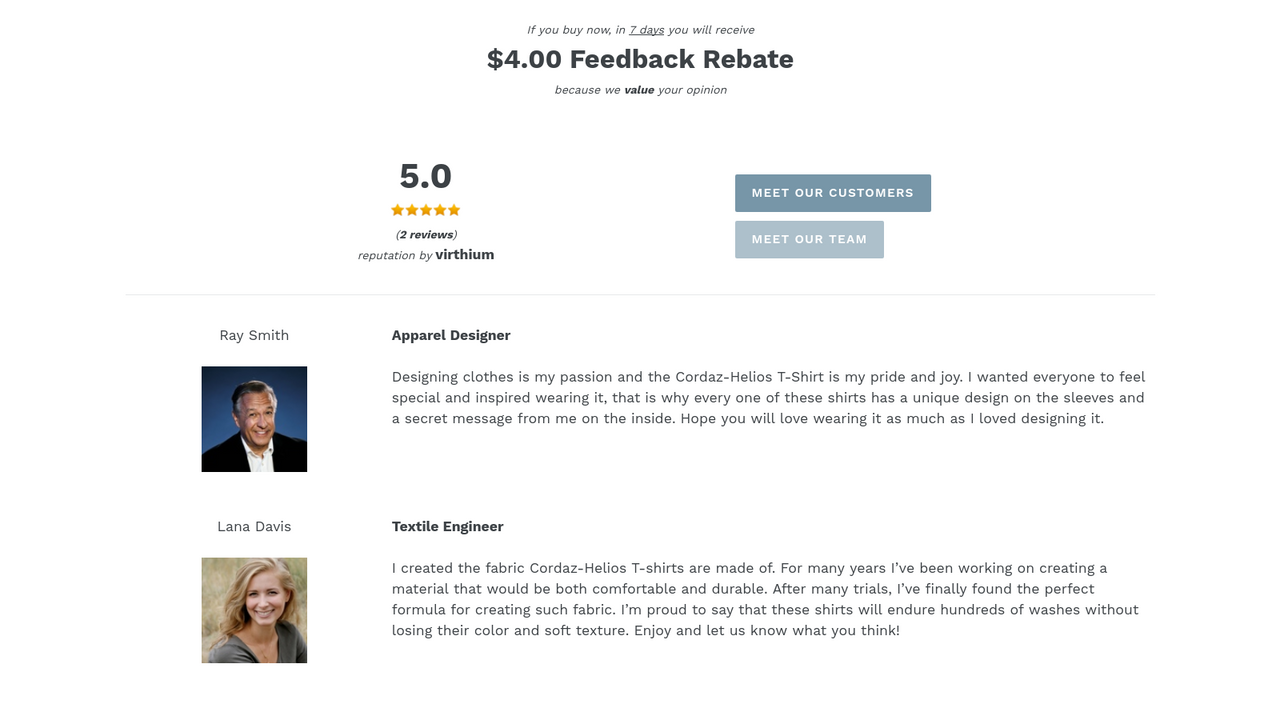The width and height of the screenshot is (1280, 720).
Task: Select the Meet Our Customers tab button
Action: click(833, 193)
